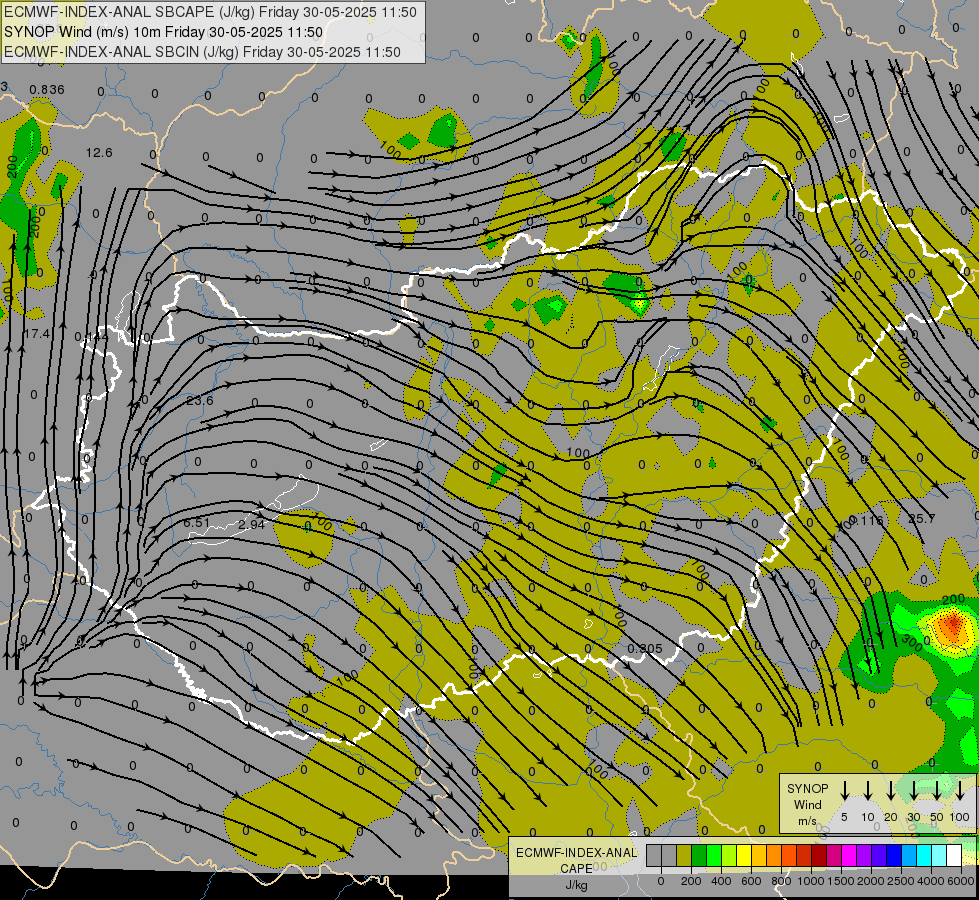This screenshot has width=979, height=900.
Task: Click the 6.51 value on the map
Action: [x=197, y=522]
